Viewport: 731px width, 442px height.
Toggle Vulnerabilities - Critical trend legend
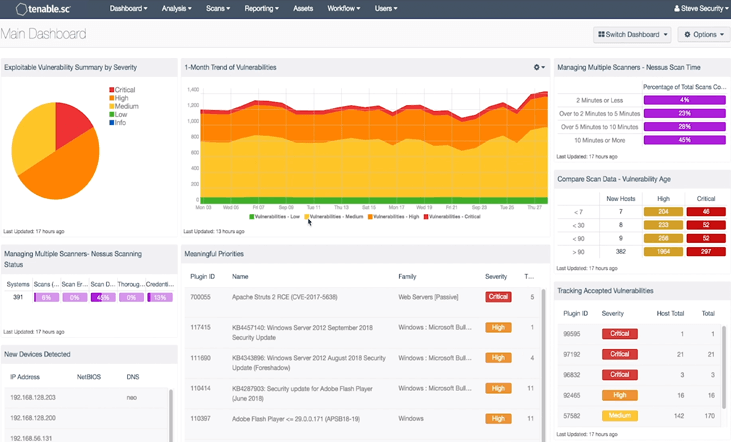coord(452,216)
